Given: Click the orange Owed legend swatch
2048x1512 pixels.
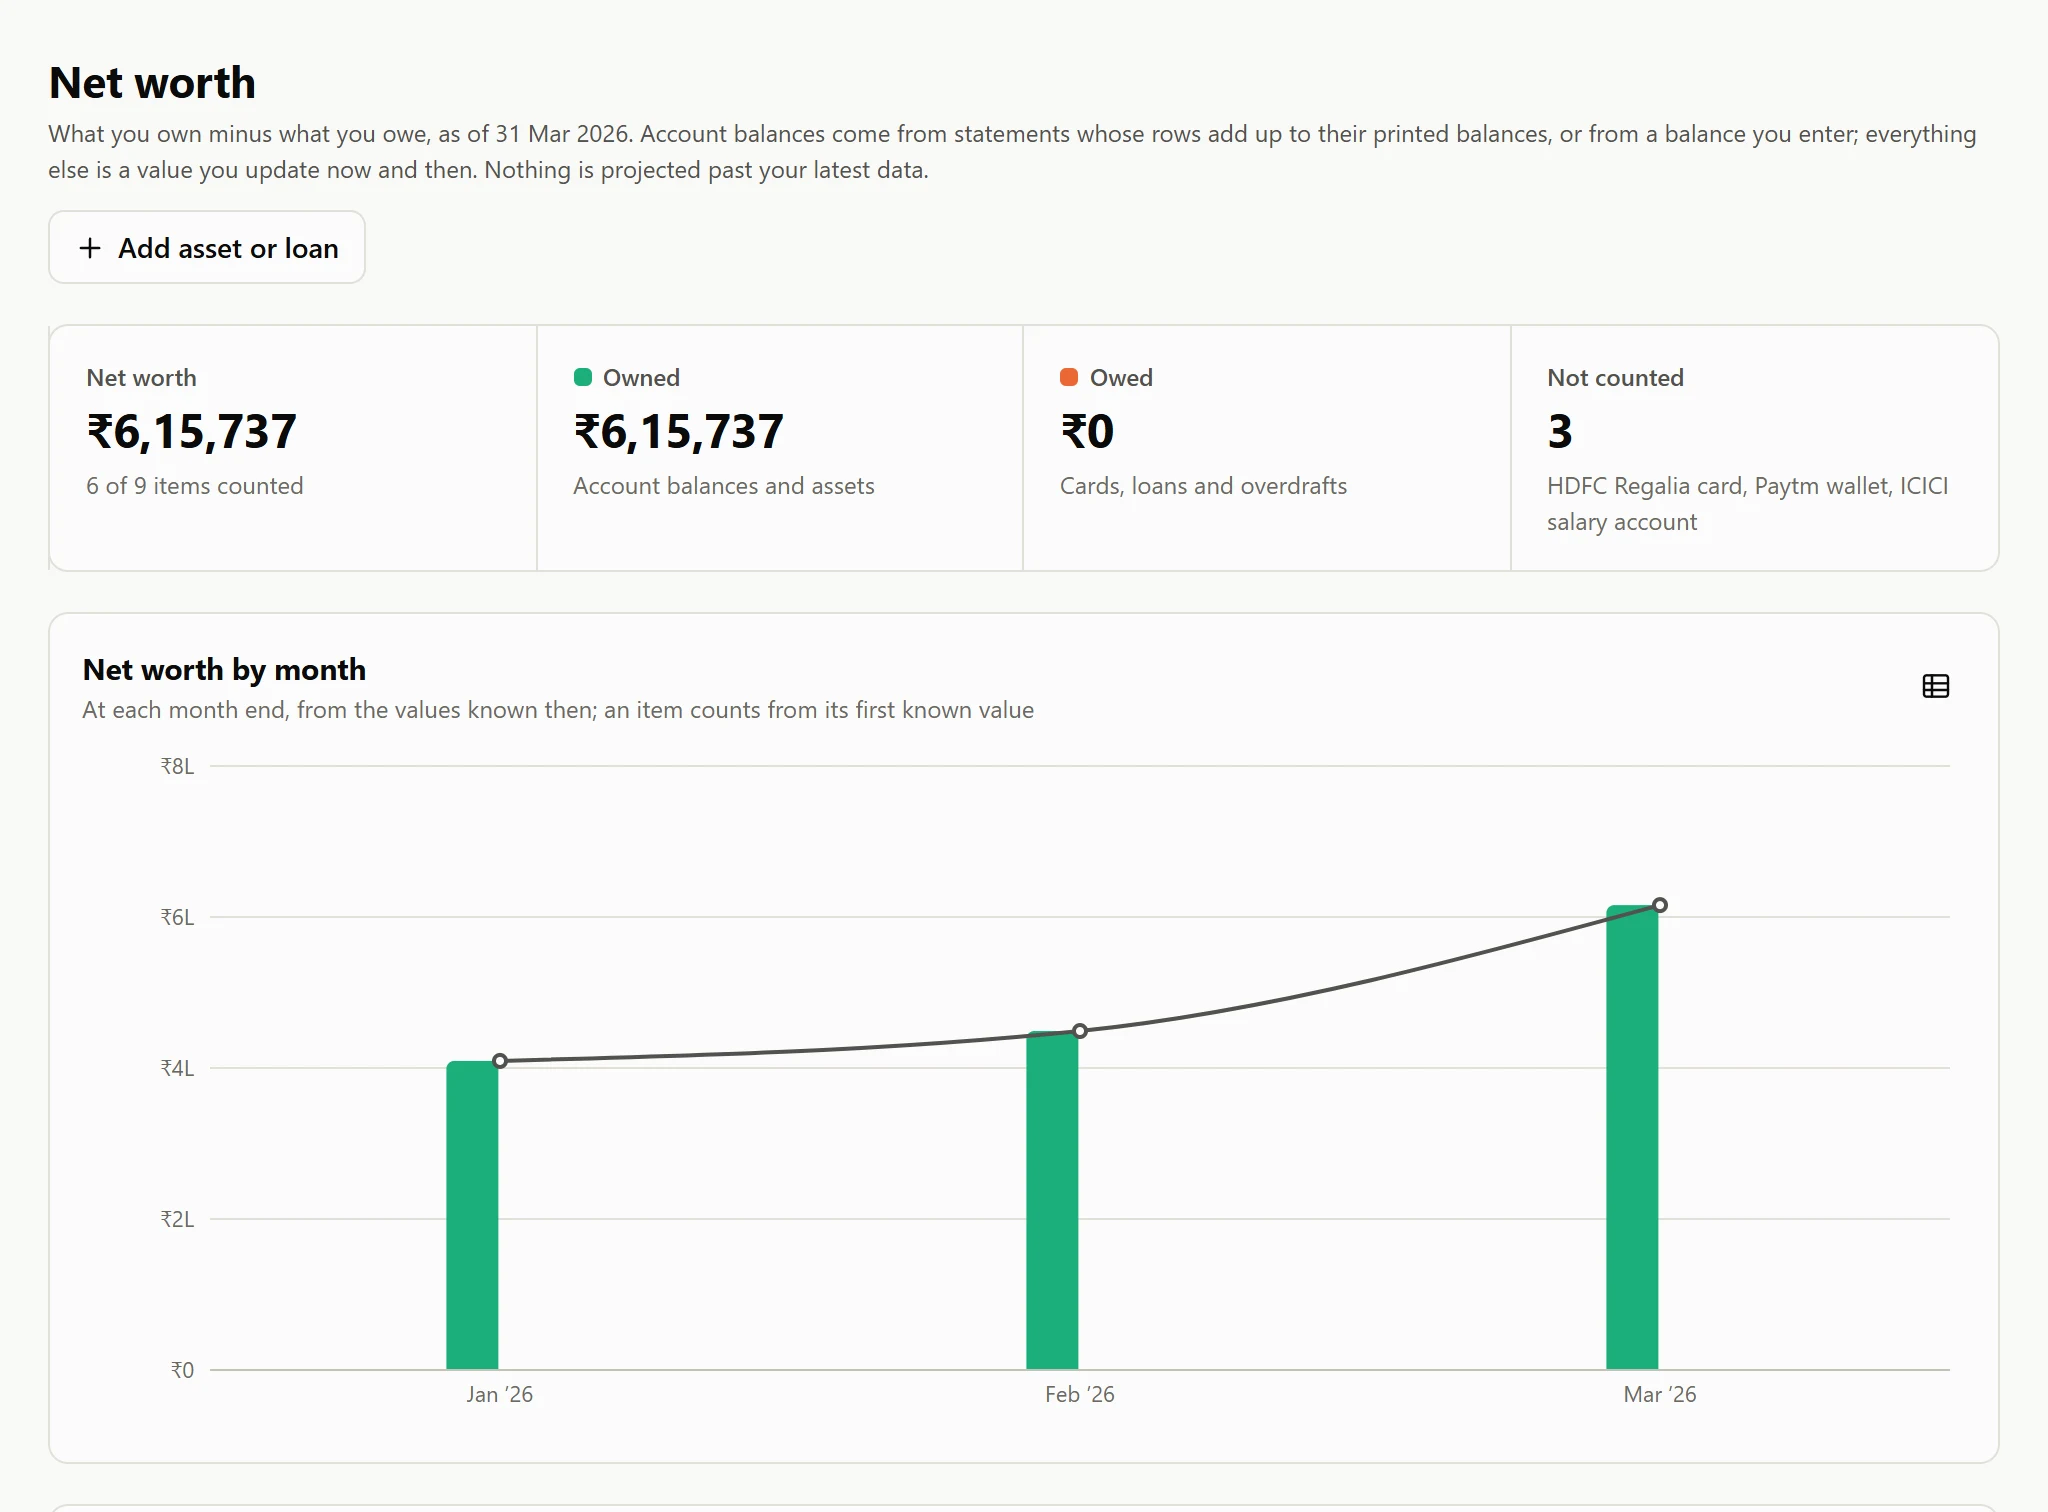Looking at the screenshot, I should tap(1069, 377).
